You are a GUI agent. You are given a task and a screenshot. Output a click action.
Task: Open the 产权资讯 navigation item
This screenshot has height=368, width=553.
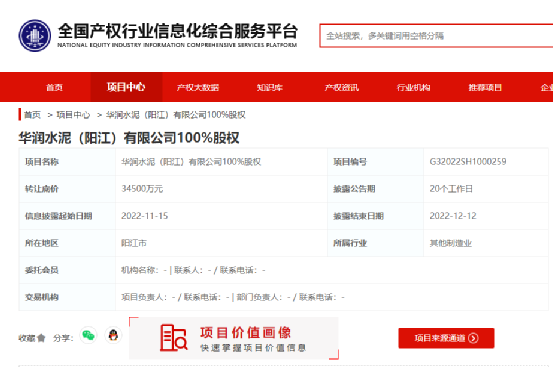[x=341, y=88]
